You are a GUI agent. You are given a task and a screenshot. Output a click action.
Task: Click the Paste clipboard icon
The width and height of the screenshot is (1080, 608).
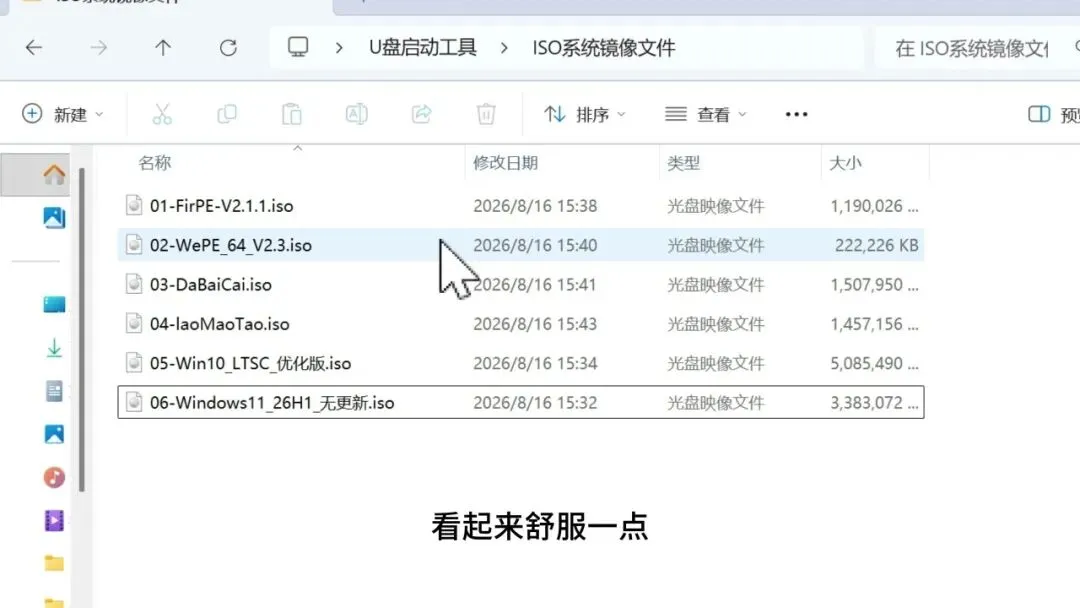tap(291, 114)
